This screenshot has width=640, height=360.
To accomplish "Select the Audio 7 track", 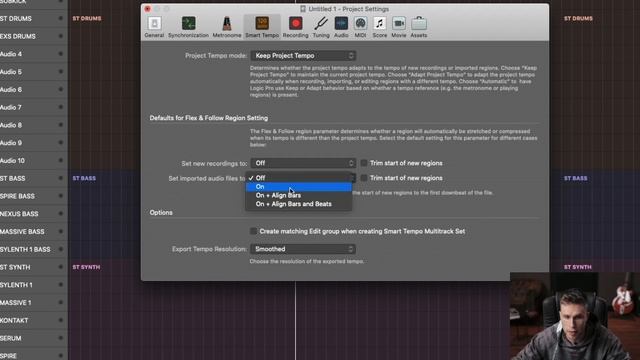I will (x=33, y=107).
